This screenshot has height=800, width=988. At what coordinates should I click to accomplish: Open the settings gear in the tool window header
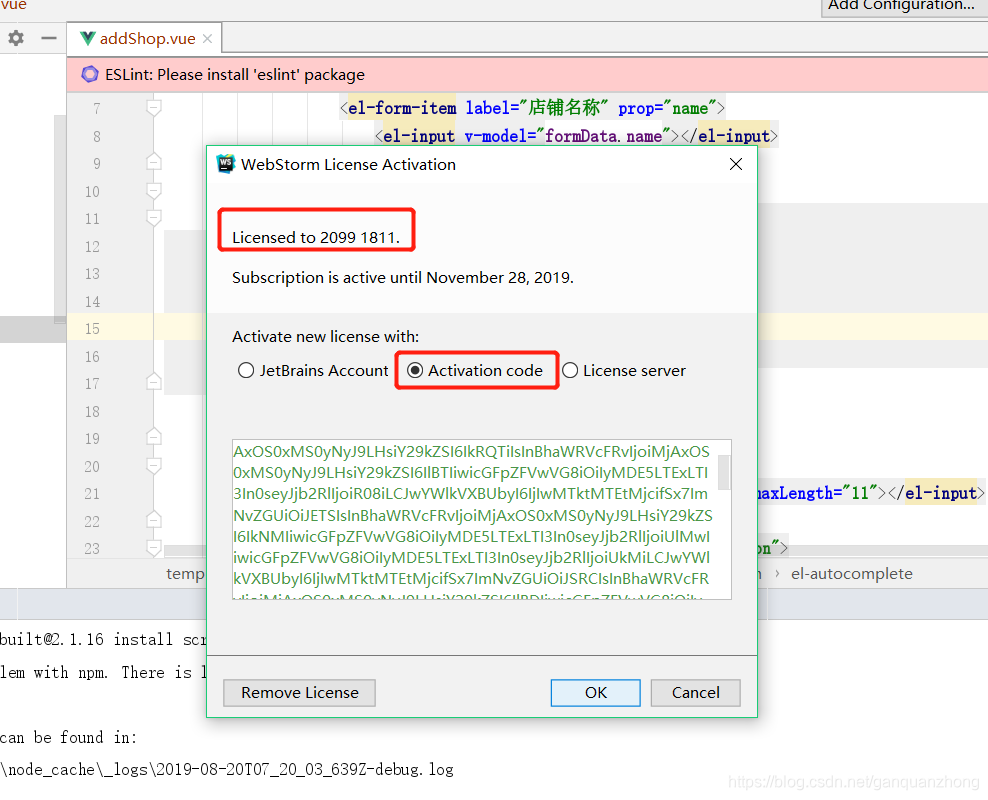tap(16, 38)
